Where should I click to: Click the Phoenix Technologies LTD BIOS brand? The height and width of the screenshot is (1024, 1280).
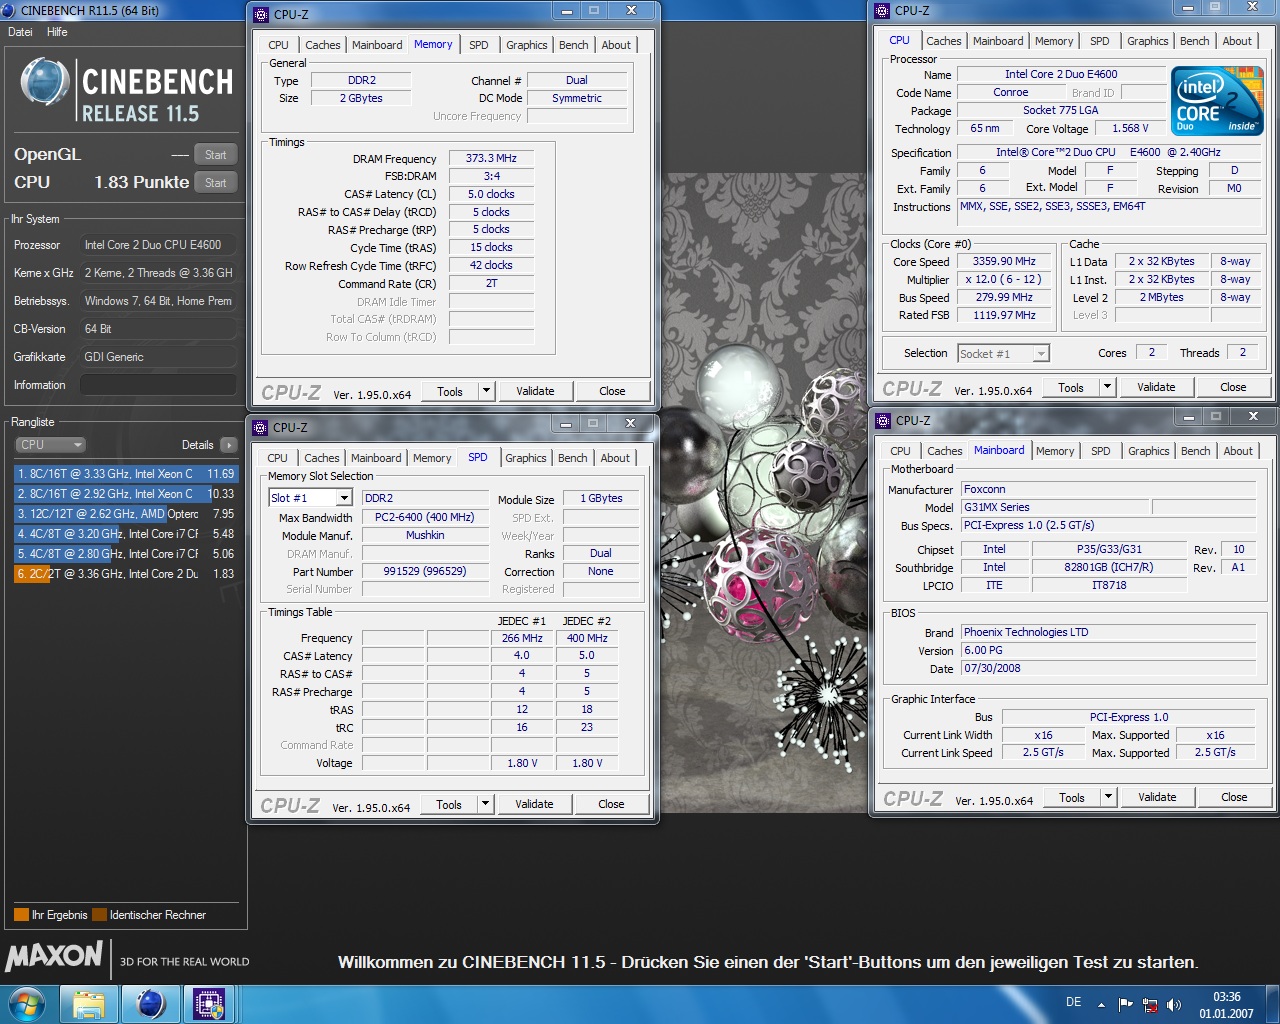[1108, 632]
